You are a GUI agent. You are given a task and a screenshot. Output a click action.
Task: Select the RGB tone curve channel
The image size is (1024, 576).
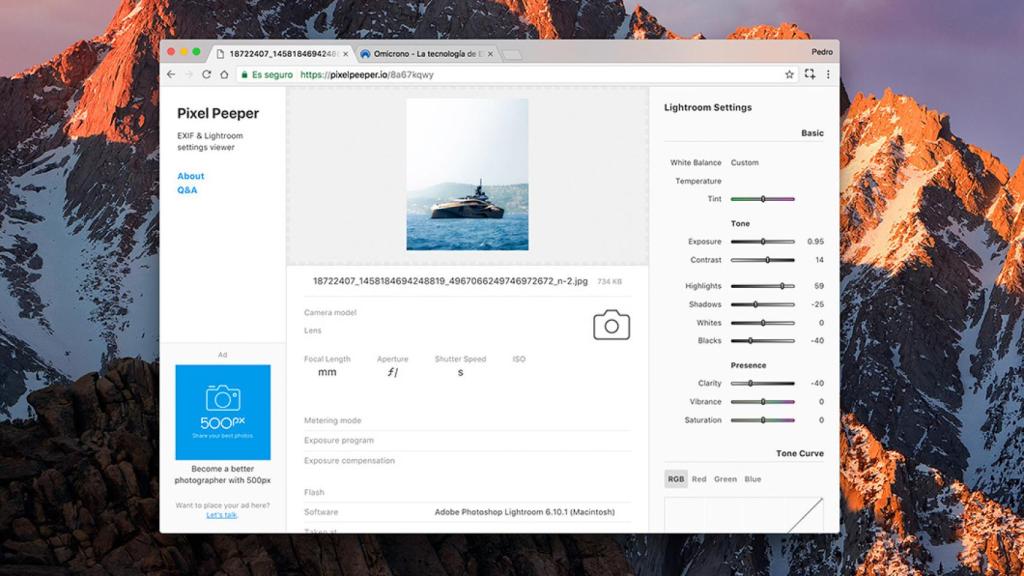pos(676,479)
